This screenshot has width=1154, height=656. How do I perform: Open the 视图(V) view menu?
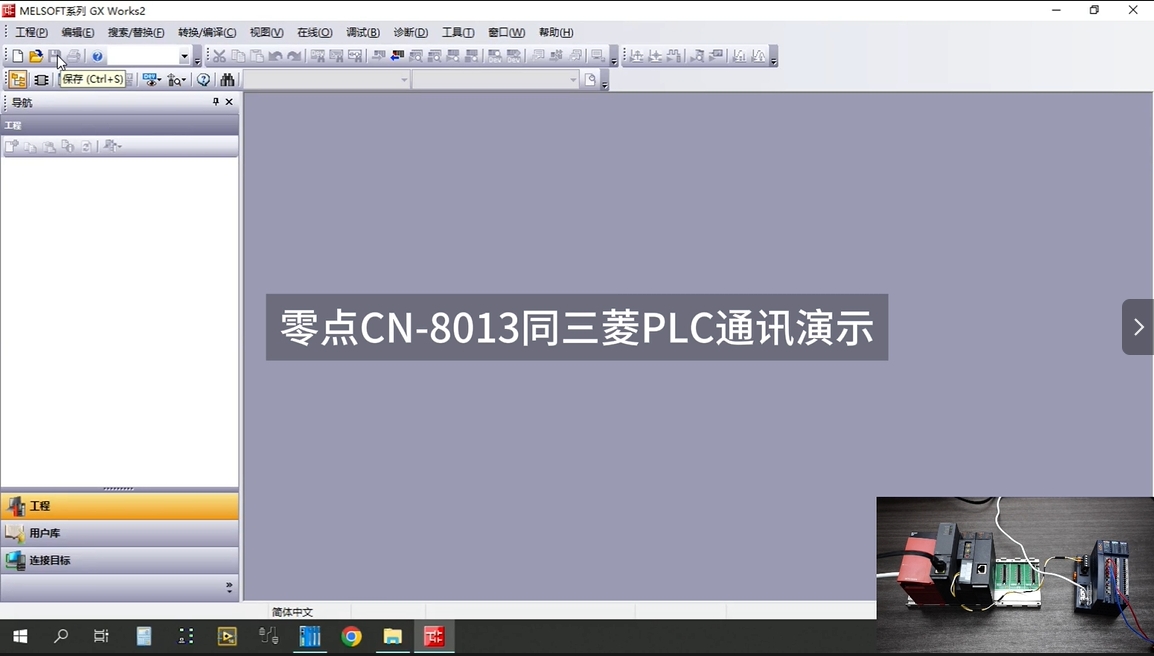pos(266,32)
